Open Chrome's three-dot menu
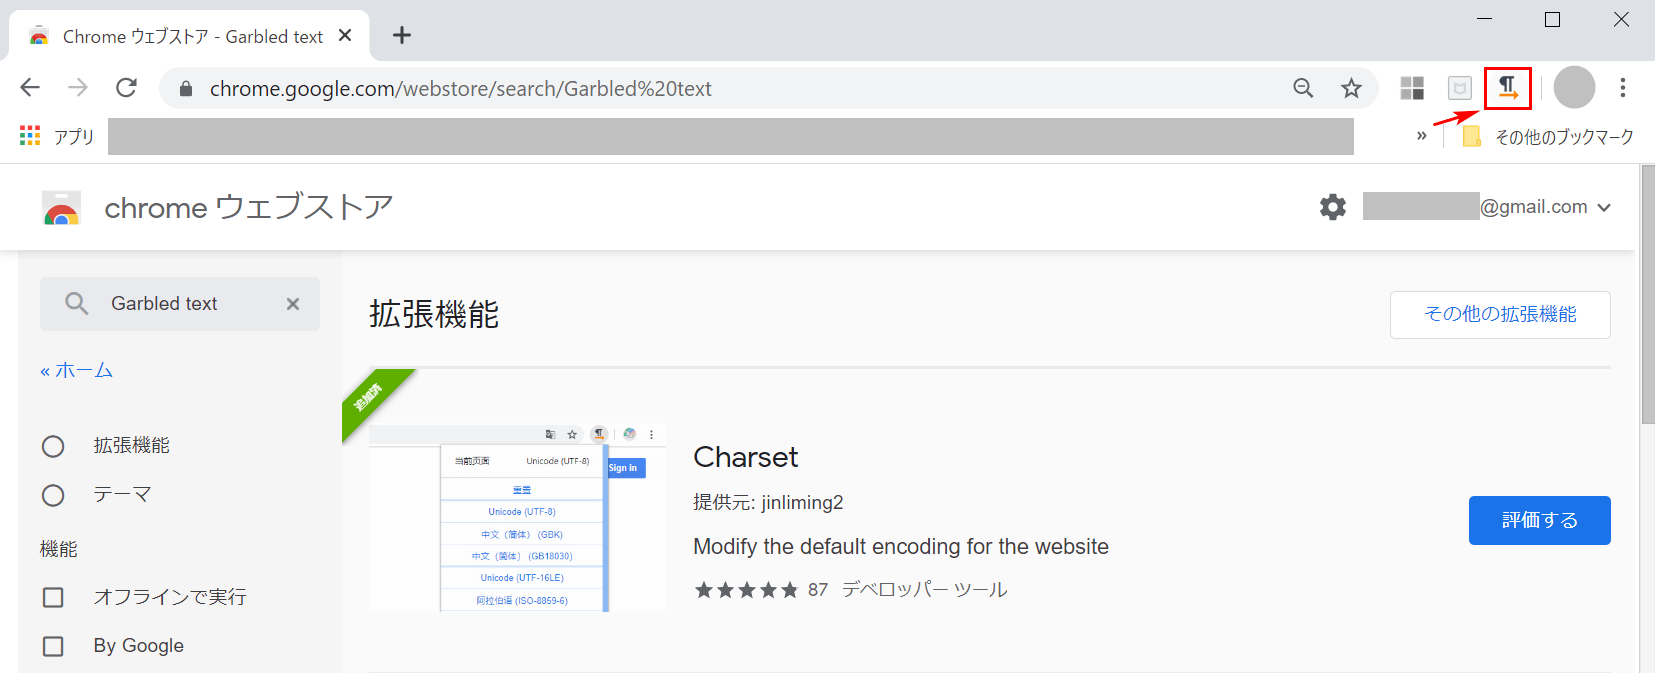Screen dimensions: 1655x673 pos(1622,88)
